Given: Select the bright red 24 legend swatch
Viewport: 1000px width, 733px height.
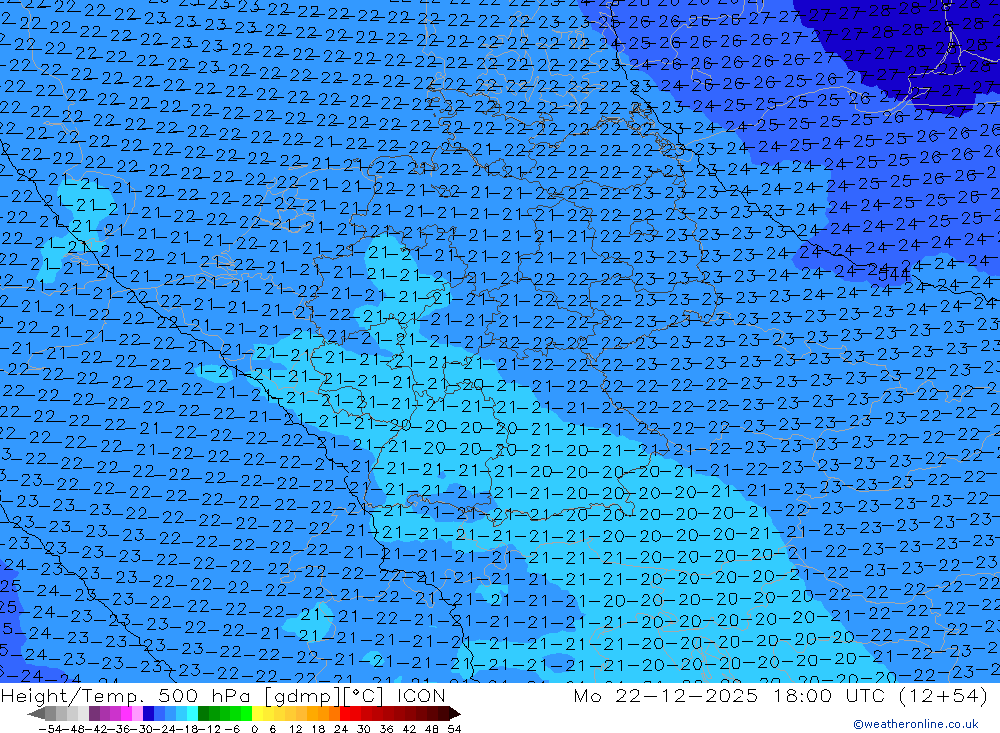Looking at the screenshot, I should pos(345,713).
